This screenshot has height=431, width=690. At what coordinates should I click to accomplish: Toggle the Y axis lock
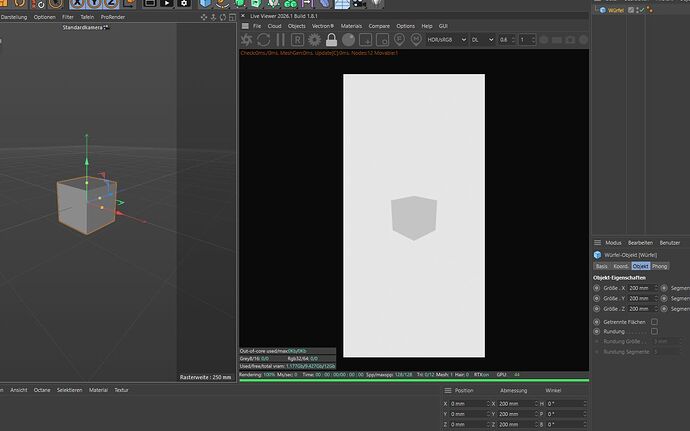94,4
